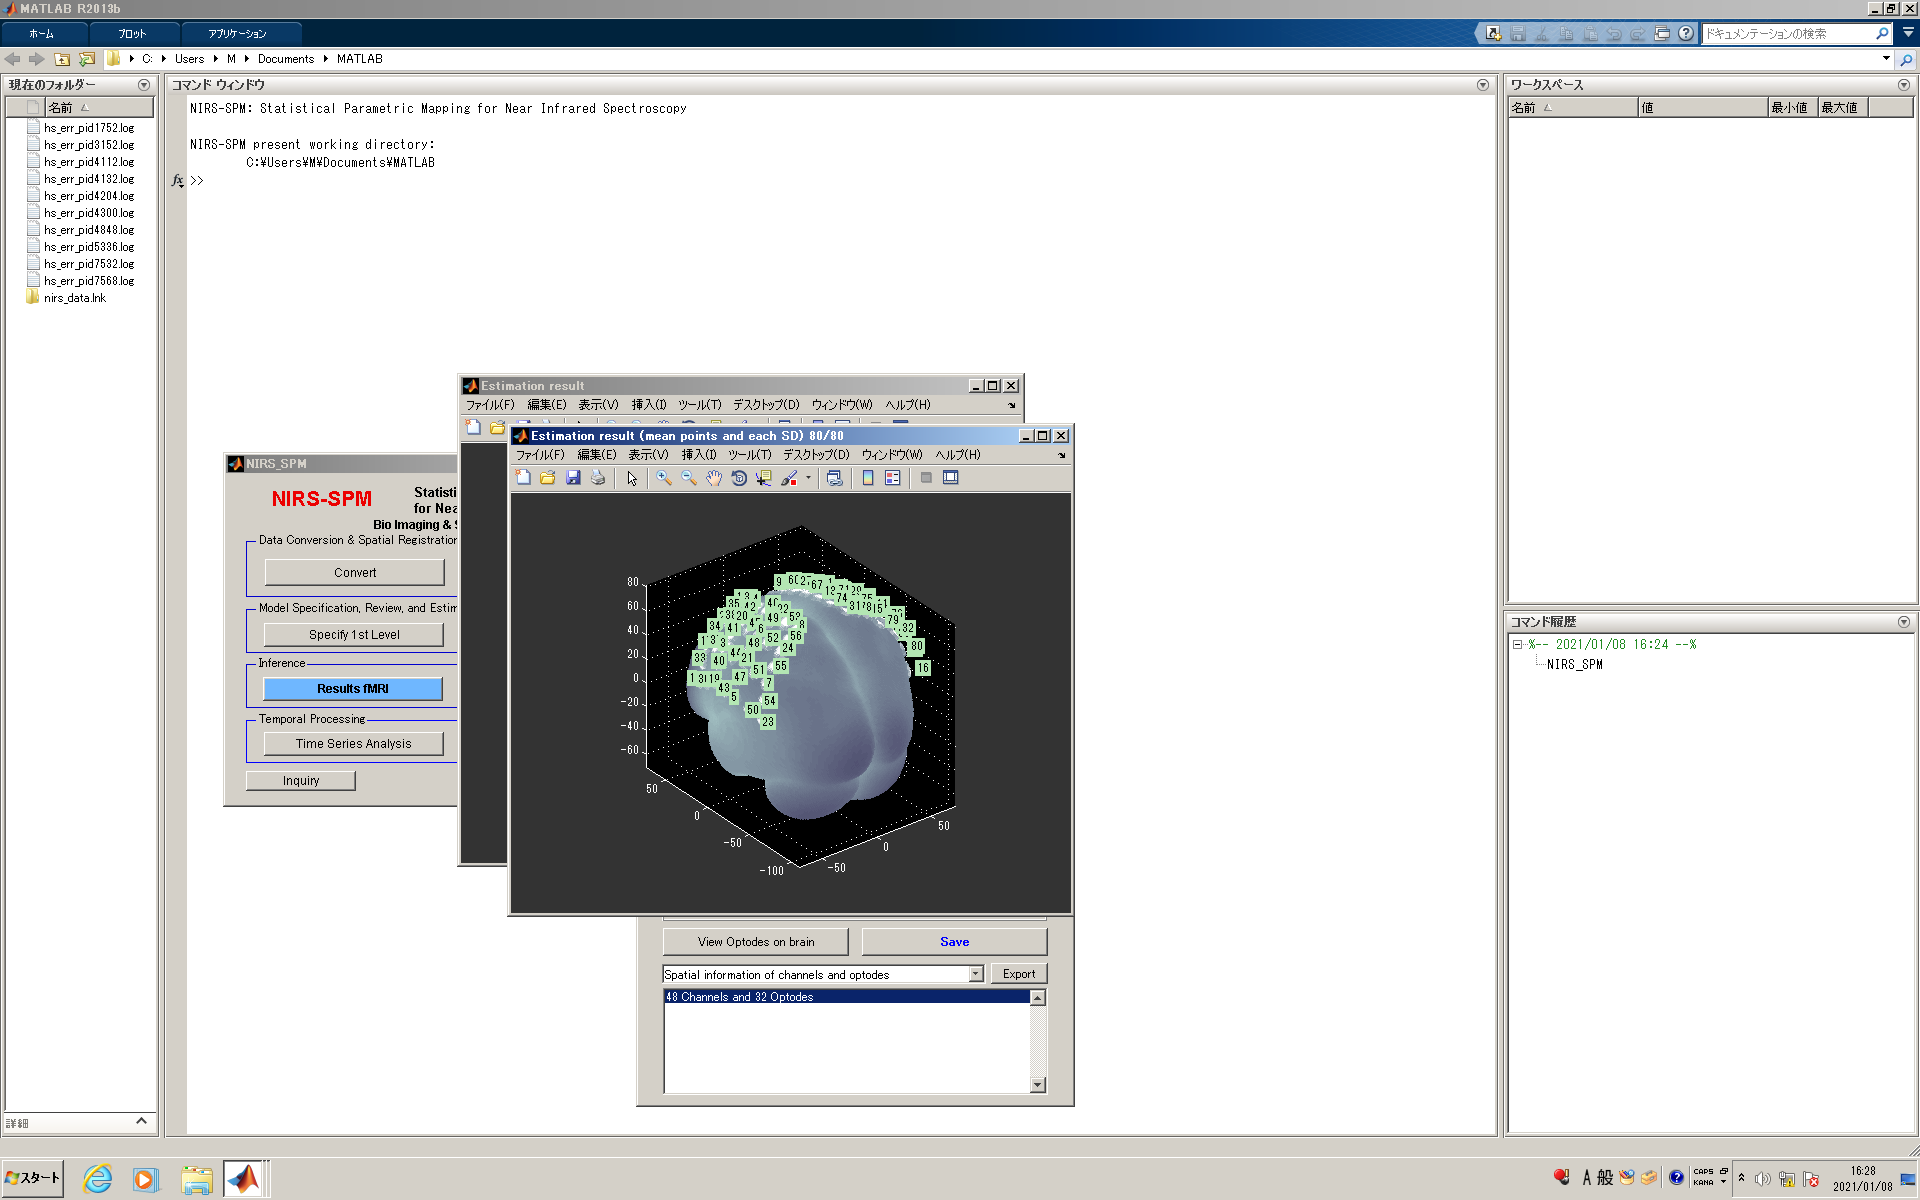1920x1200 pixels.
Task: Click the Print Figure icon
Action: coord(598,478)
